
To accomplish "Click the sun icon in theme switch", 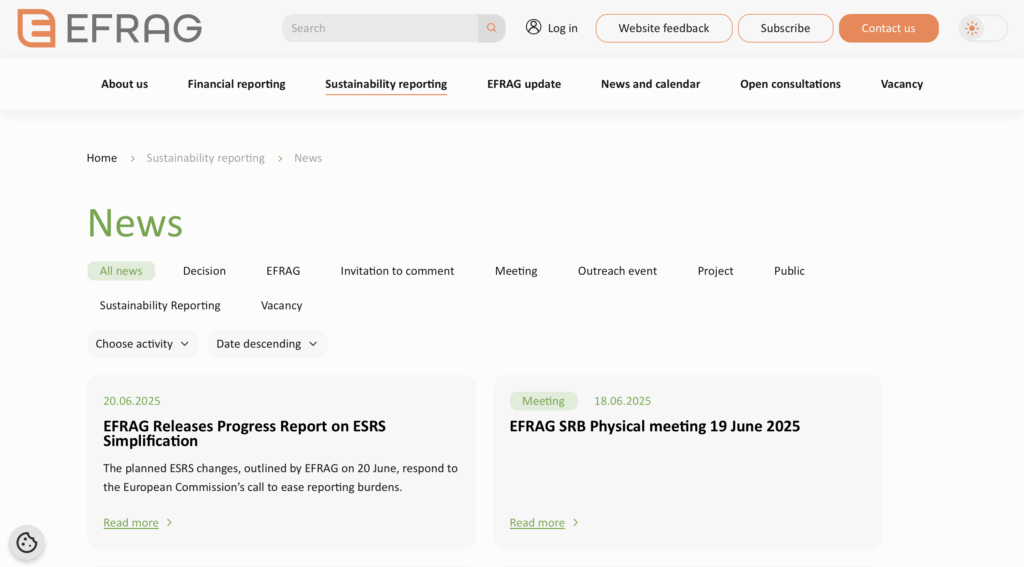I will coord(972,28).
